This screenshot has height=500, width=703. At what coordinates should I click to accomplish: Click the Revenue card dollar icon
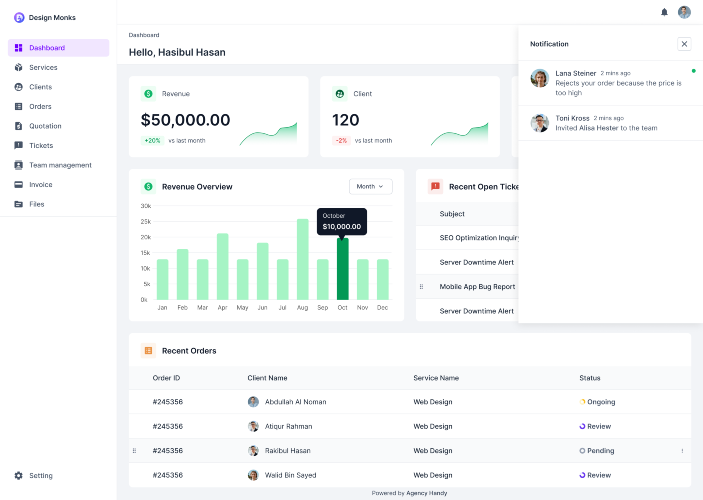click(148, 94)
